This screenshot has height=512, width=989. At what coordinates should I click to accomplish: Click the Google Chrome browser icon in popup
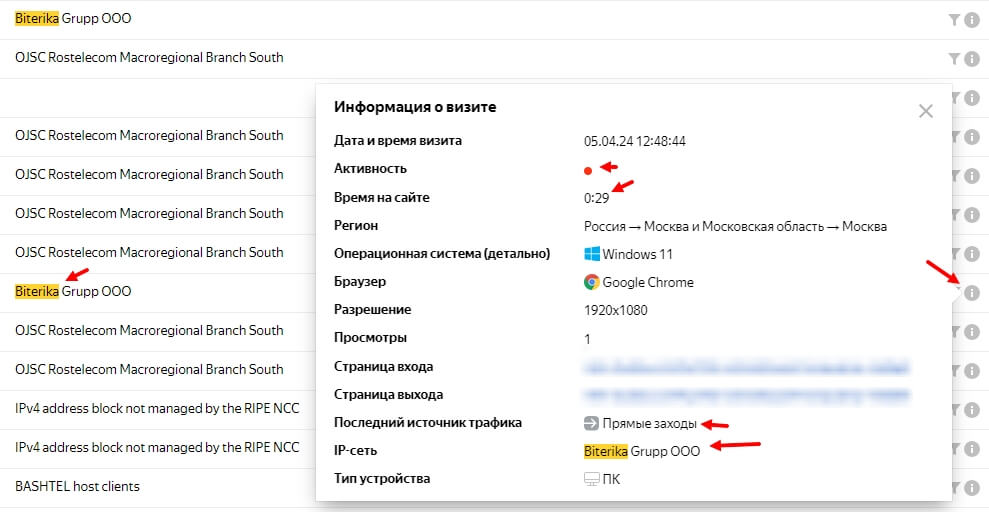(x=591, y=282)
